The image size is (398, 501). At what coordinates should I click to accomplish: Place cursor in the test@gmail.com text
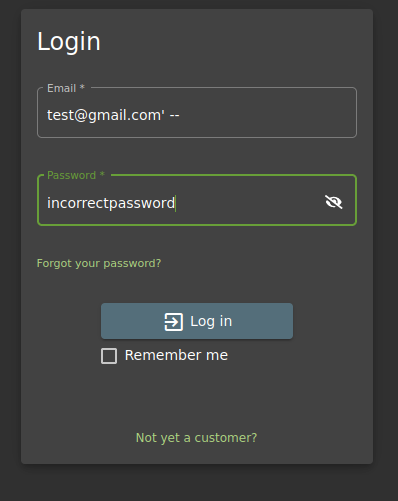point(106,115)
